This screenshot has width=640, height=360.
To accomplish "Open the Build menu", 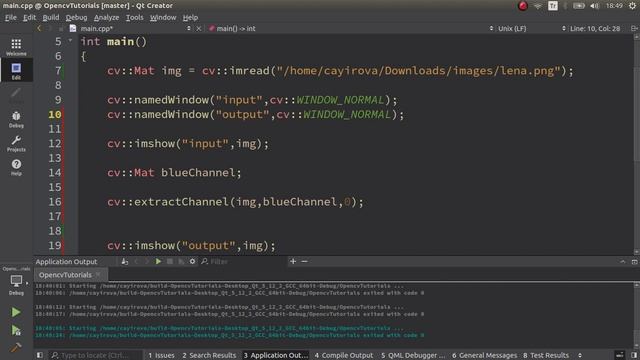I will click(x=51, y=18).
